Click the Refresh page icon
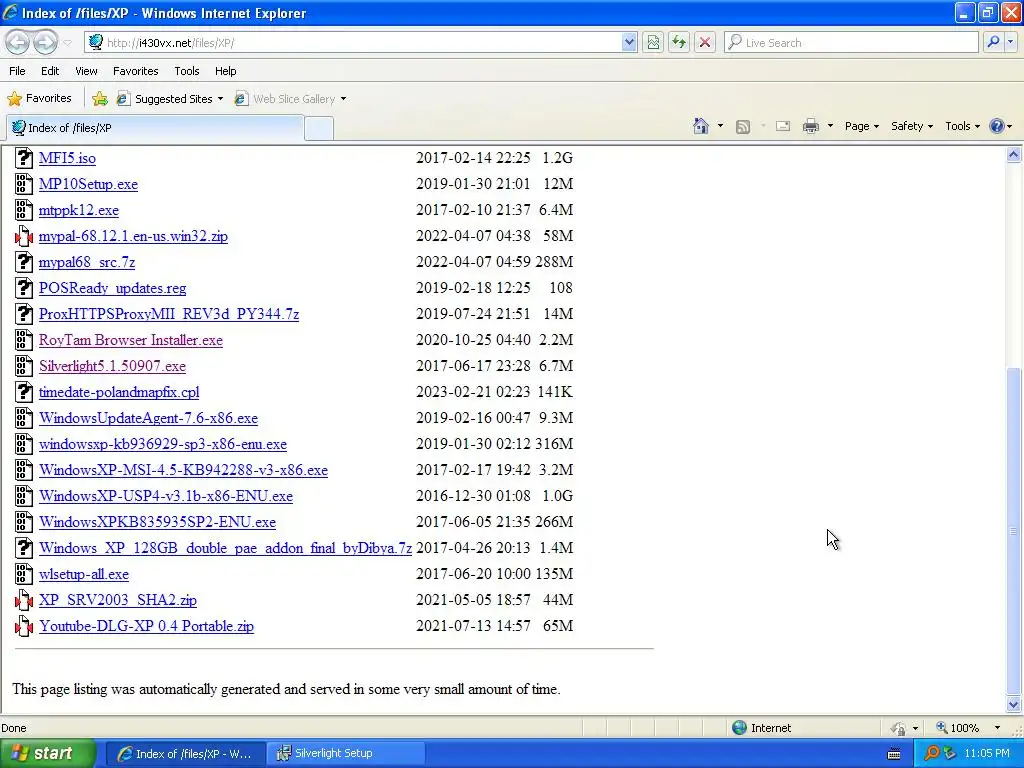The width and height of the screenshot is (1024, 768). [679, 42]
